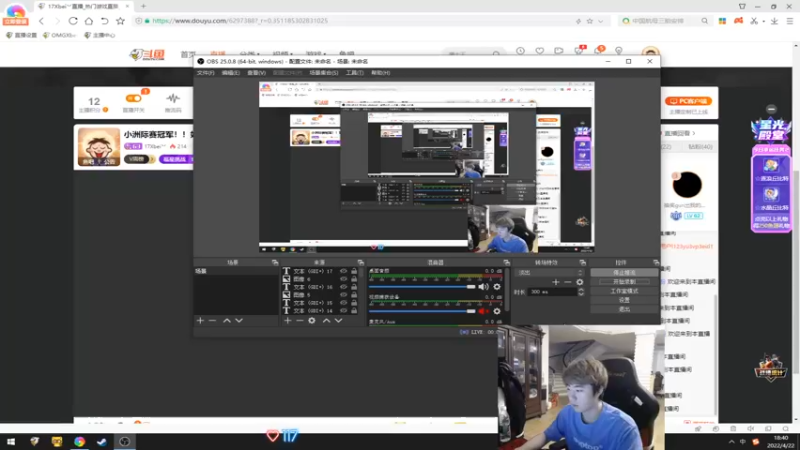The height and width of the screenshot is (450, 800).
Task: Open second mixer track's settings gear
Action: 496,311
